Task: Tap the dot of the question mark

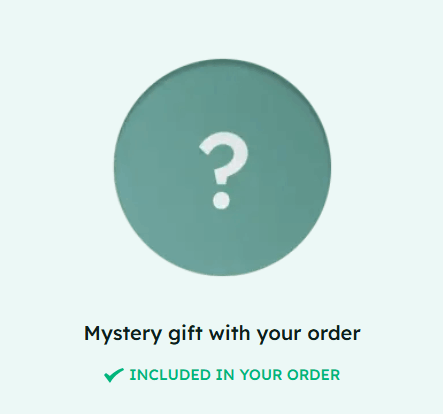Action: [x=221, y=200]
